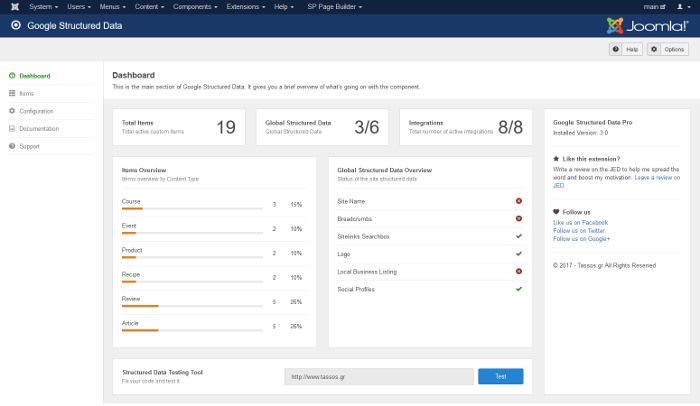Click the heart icon beside Follow us

coord(556,212)
